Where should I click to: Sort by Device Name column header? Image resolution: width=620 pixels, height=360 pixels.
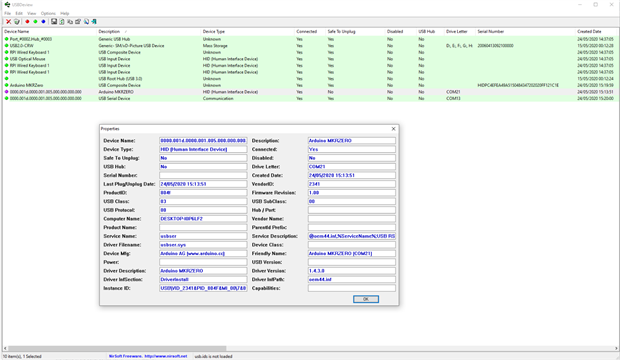tap(49, 31)
